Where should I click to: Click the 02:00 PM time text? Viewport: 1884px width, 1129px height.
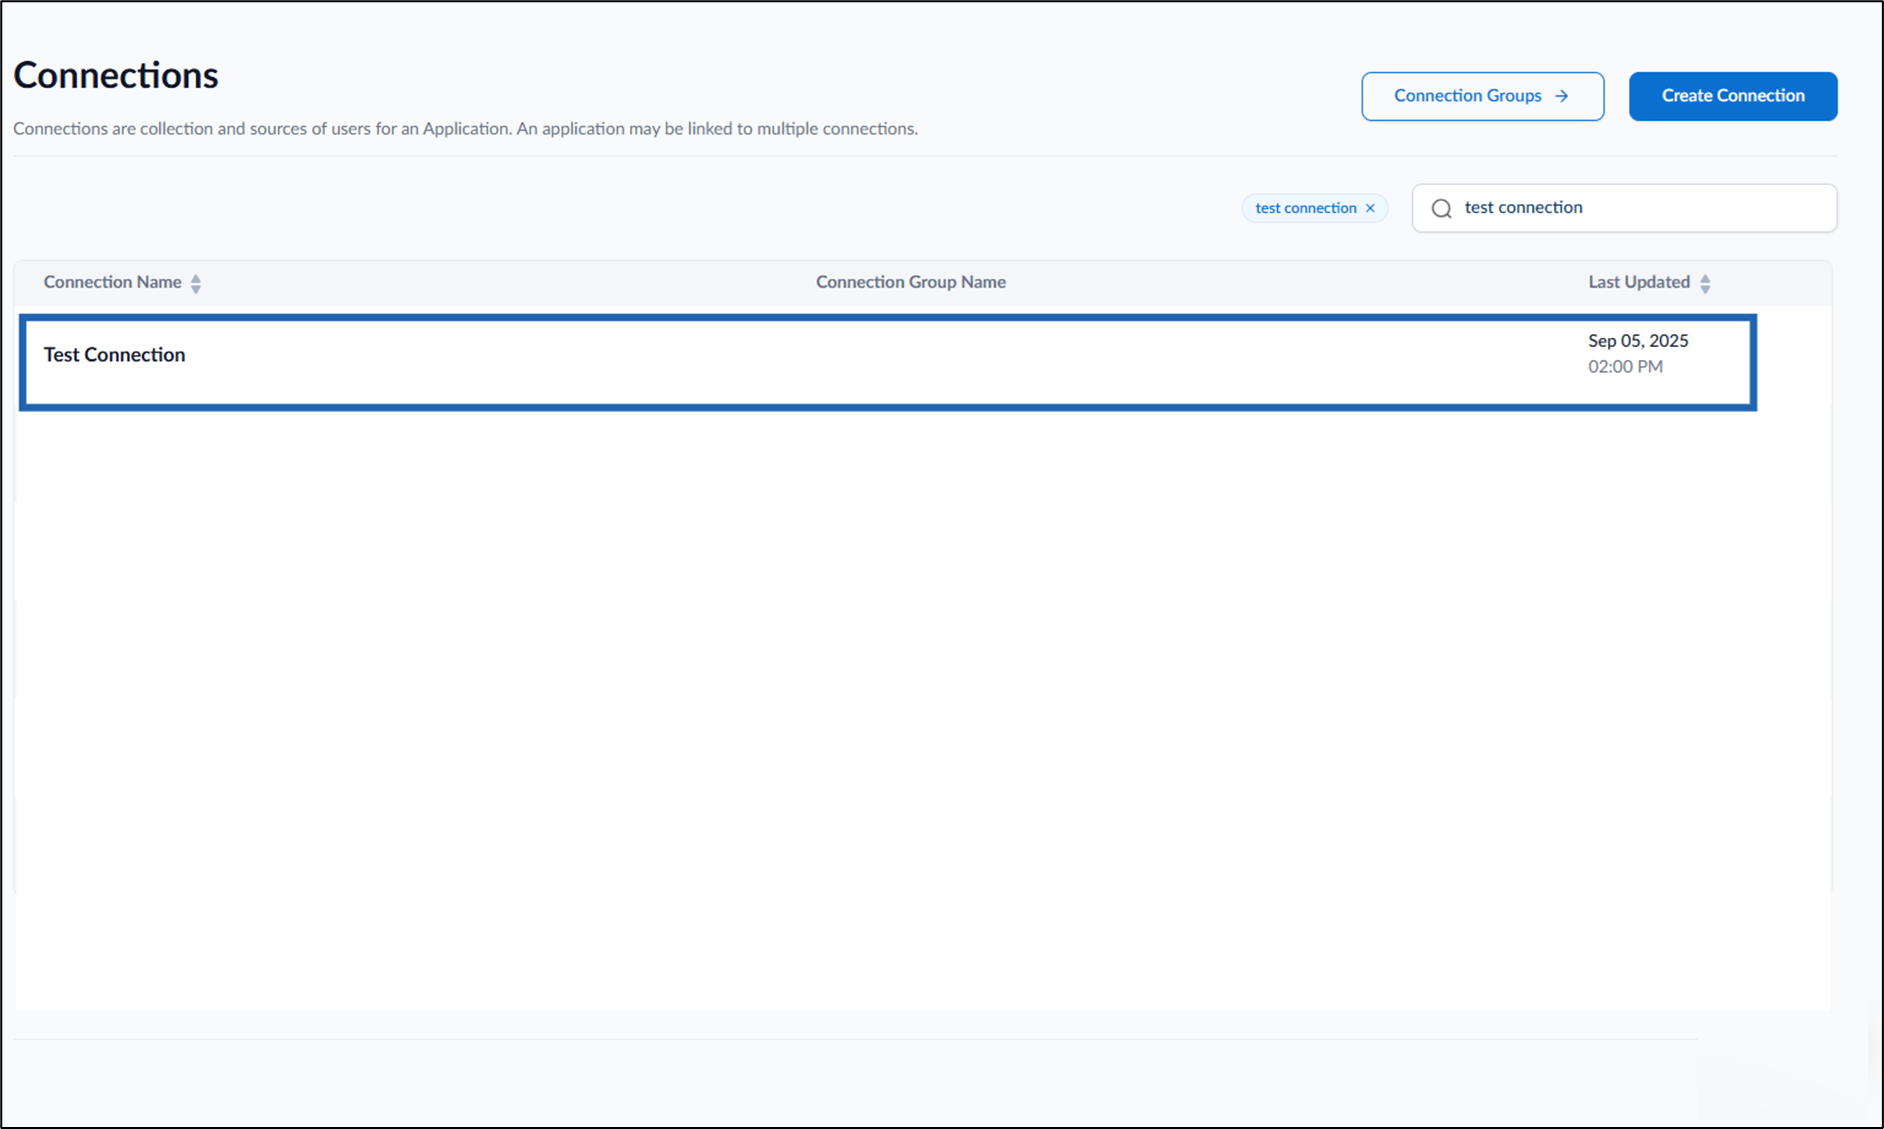tap(1625, 367)
